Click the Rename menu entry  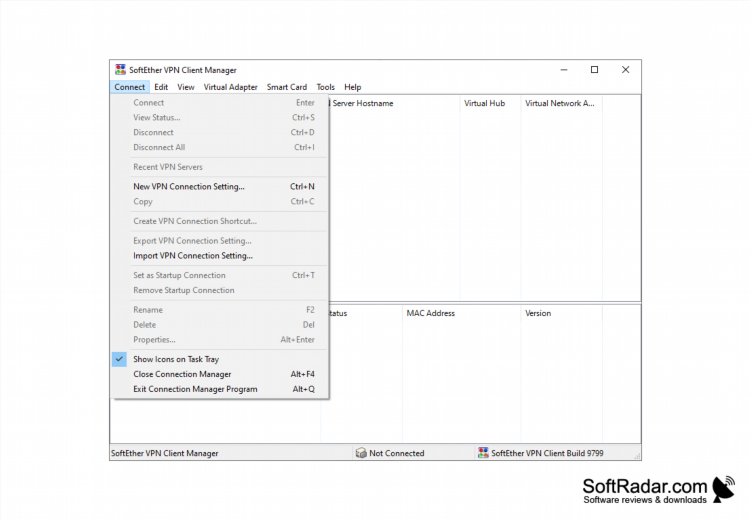(220, 310)
